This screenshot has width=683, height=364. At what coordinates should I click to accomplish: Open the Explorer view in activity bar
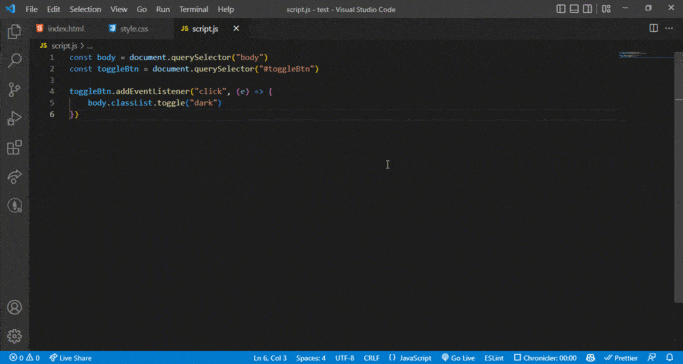14,31
